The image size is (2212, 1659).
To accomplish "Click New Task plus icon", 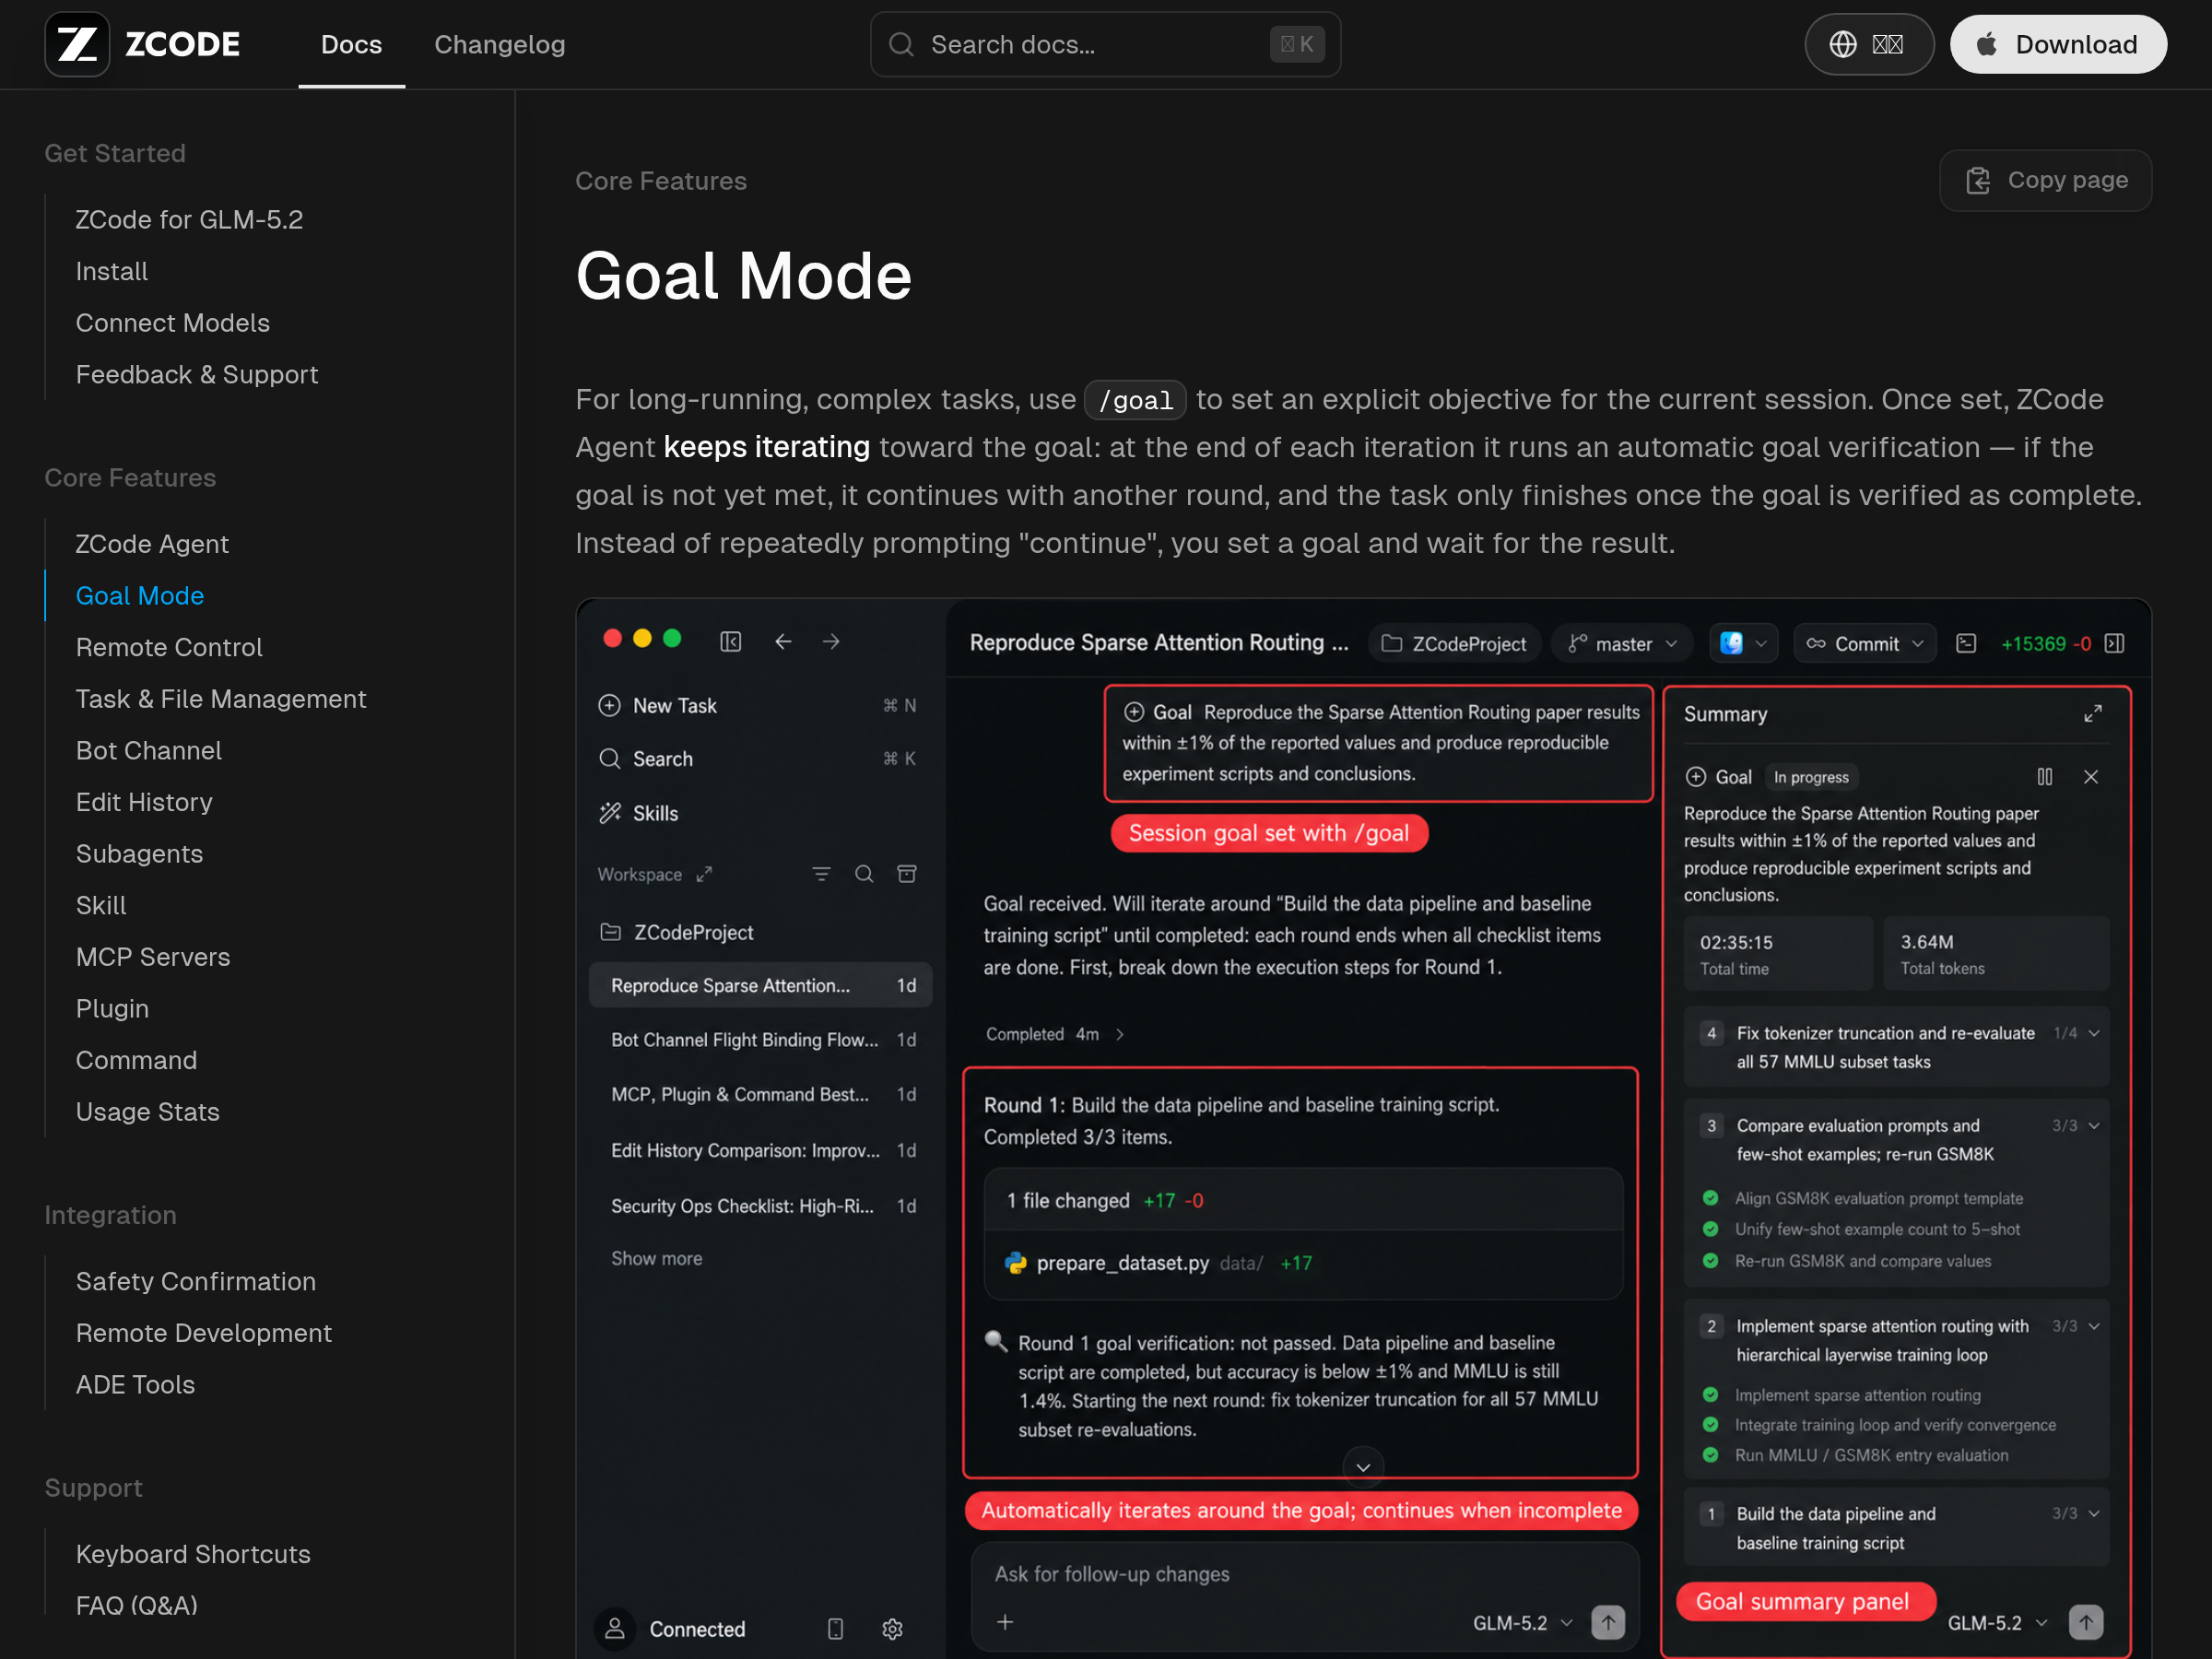I will tap(609, 705).
